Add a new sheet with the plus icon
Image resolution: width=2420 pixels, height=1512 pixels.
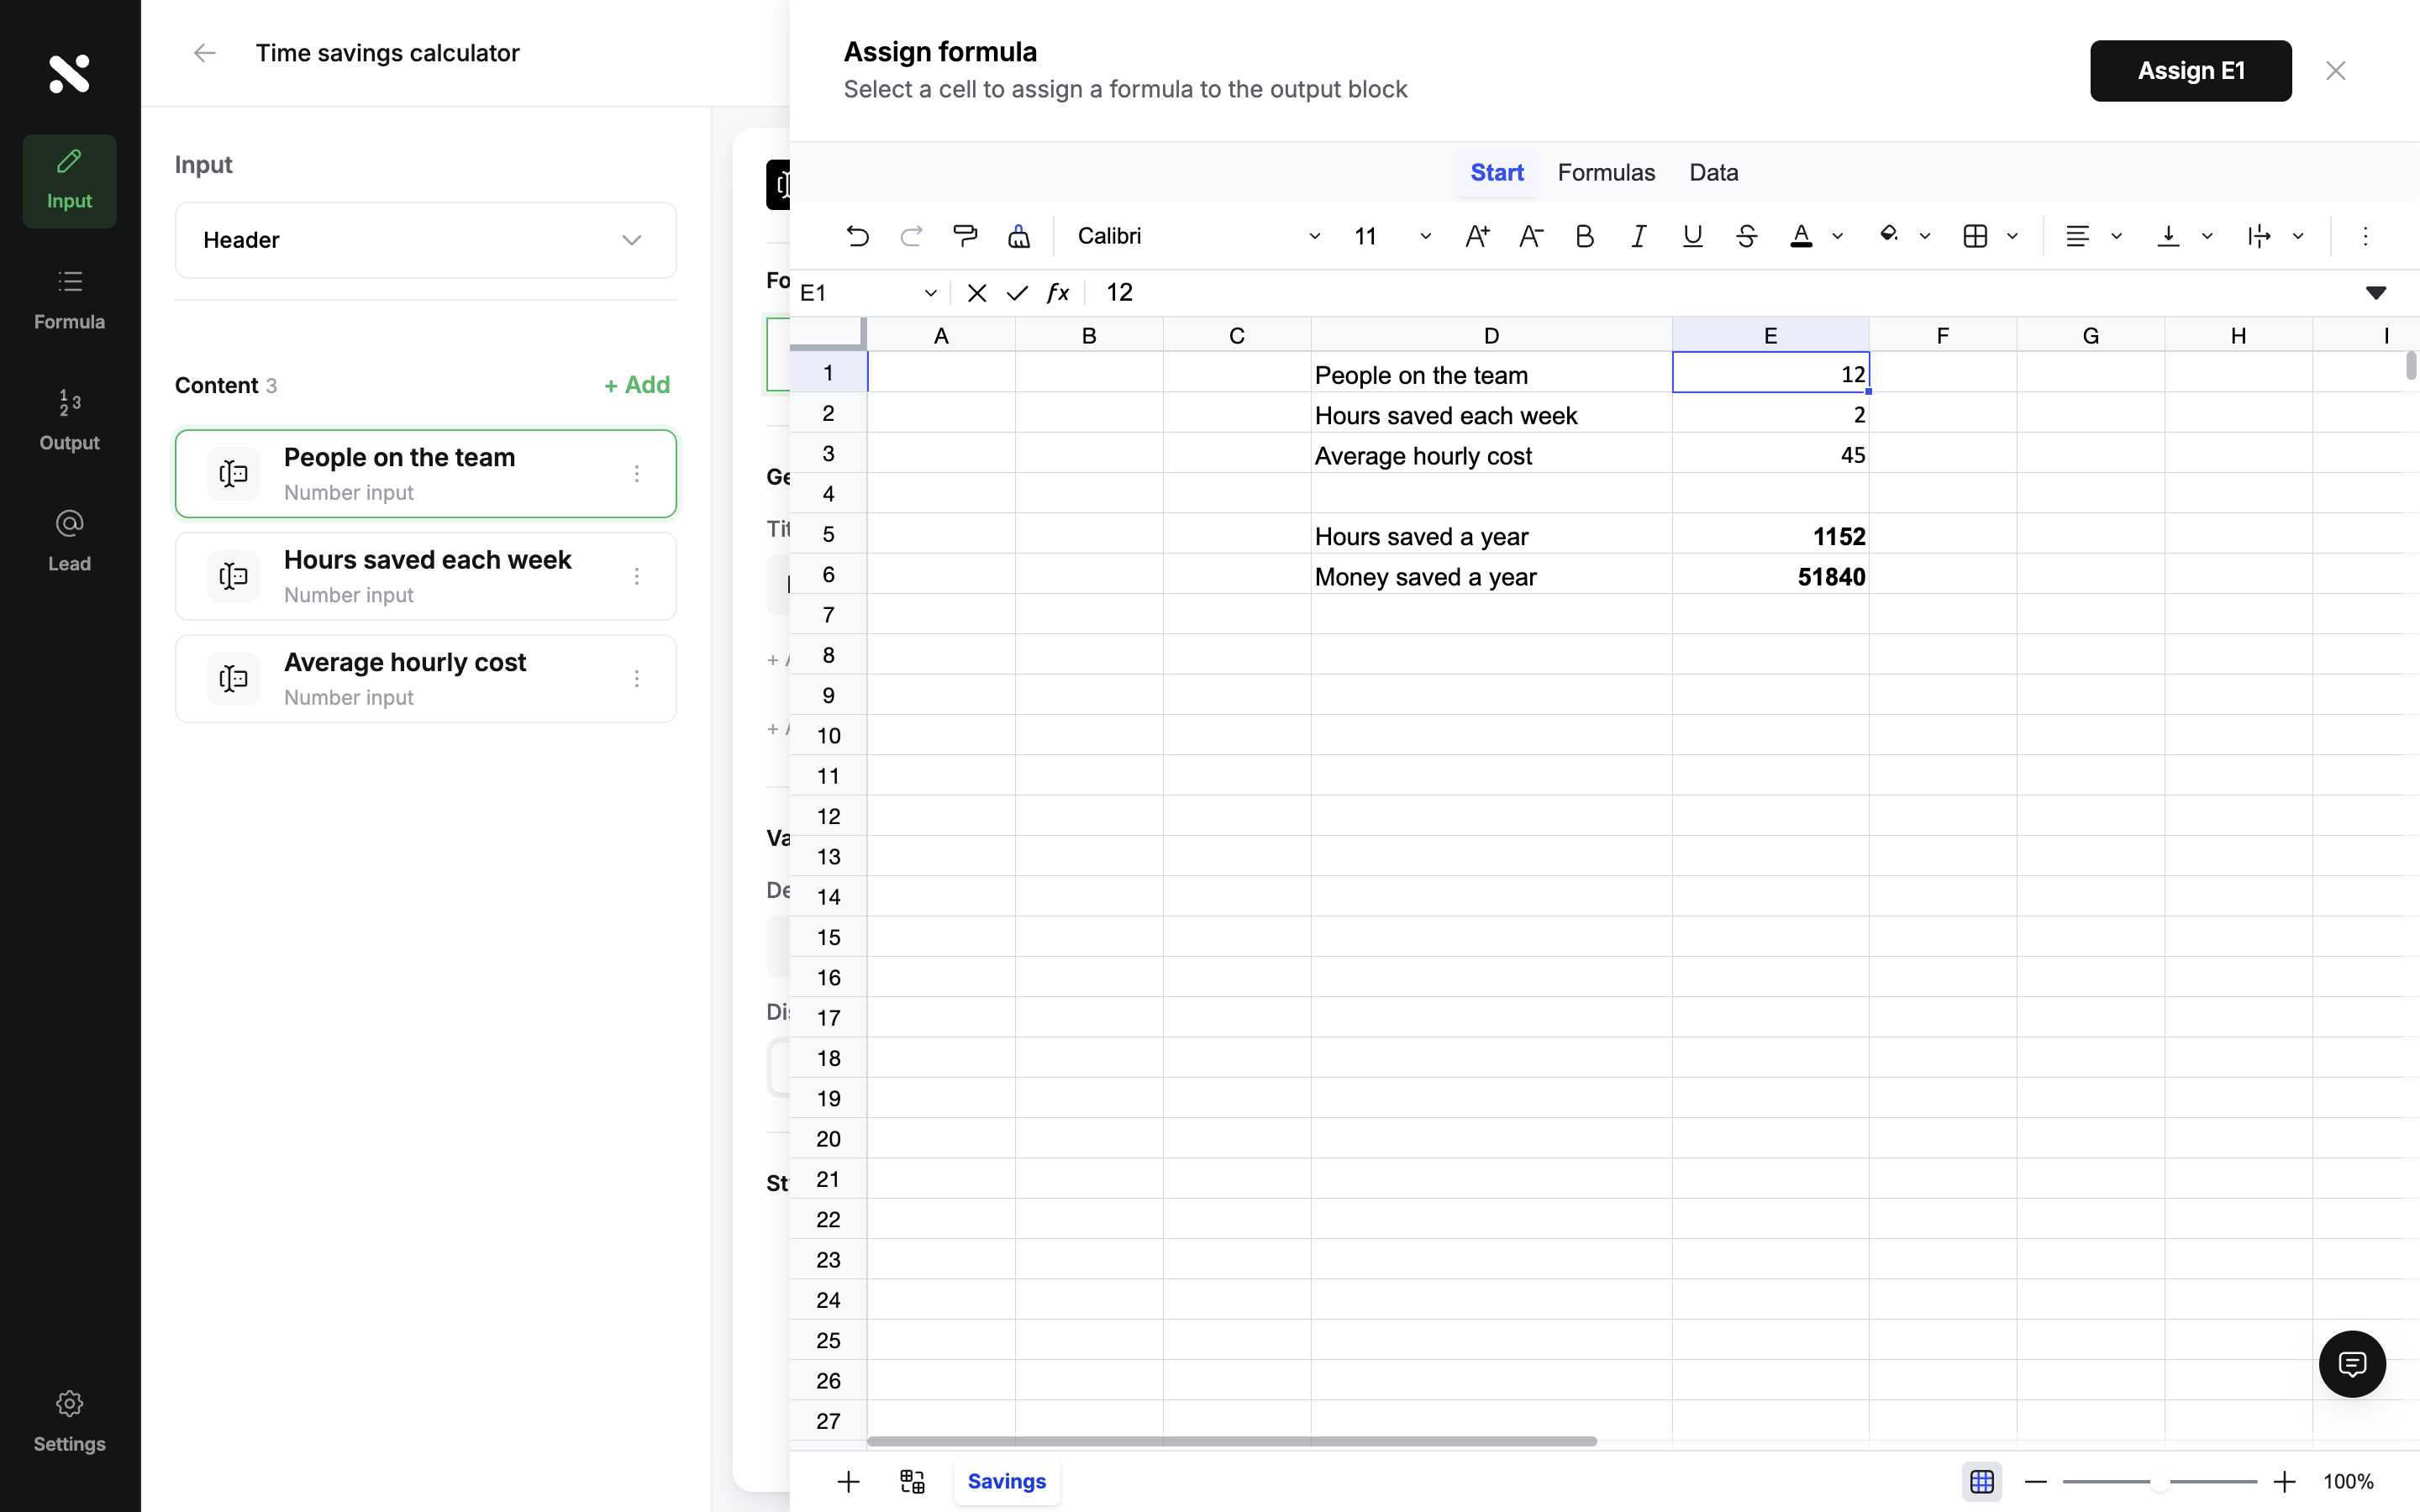(x=848, y=1482)
